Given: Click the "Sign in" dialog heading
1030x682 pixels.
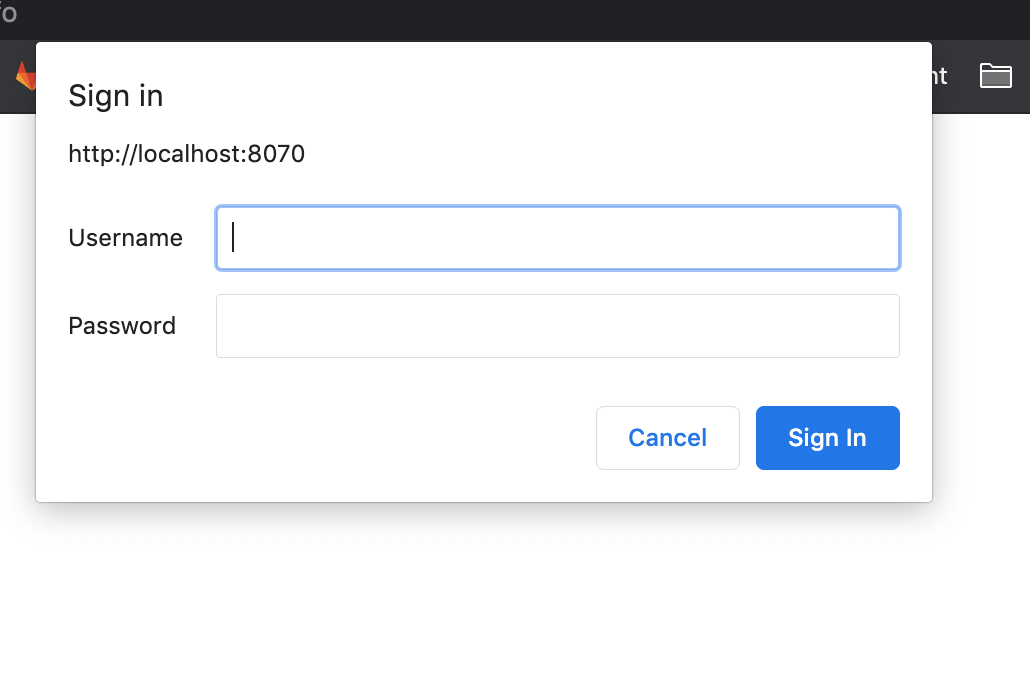Looking at the screenshot, I should tap(115, 96).
